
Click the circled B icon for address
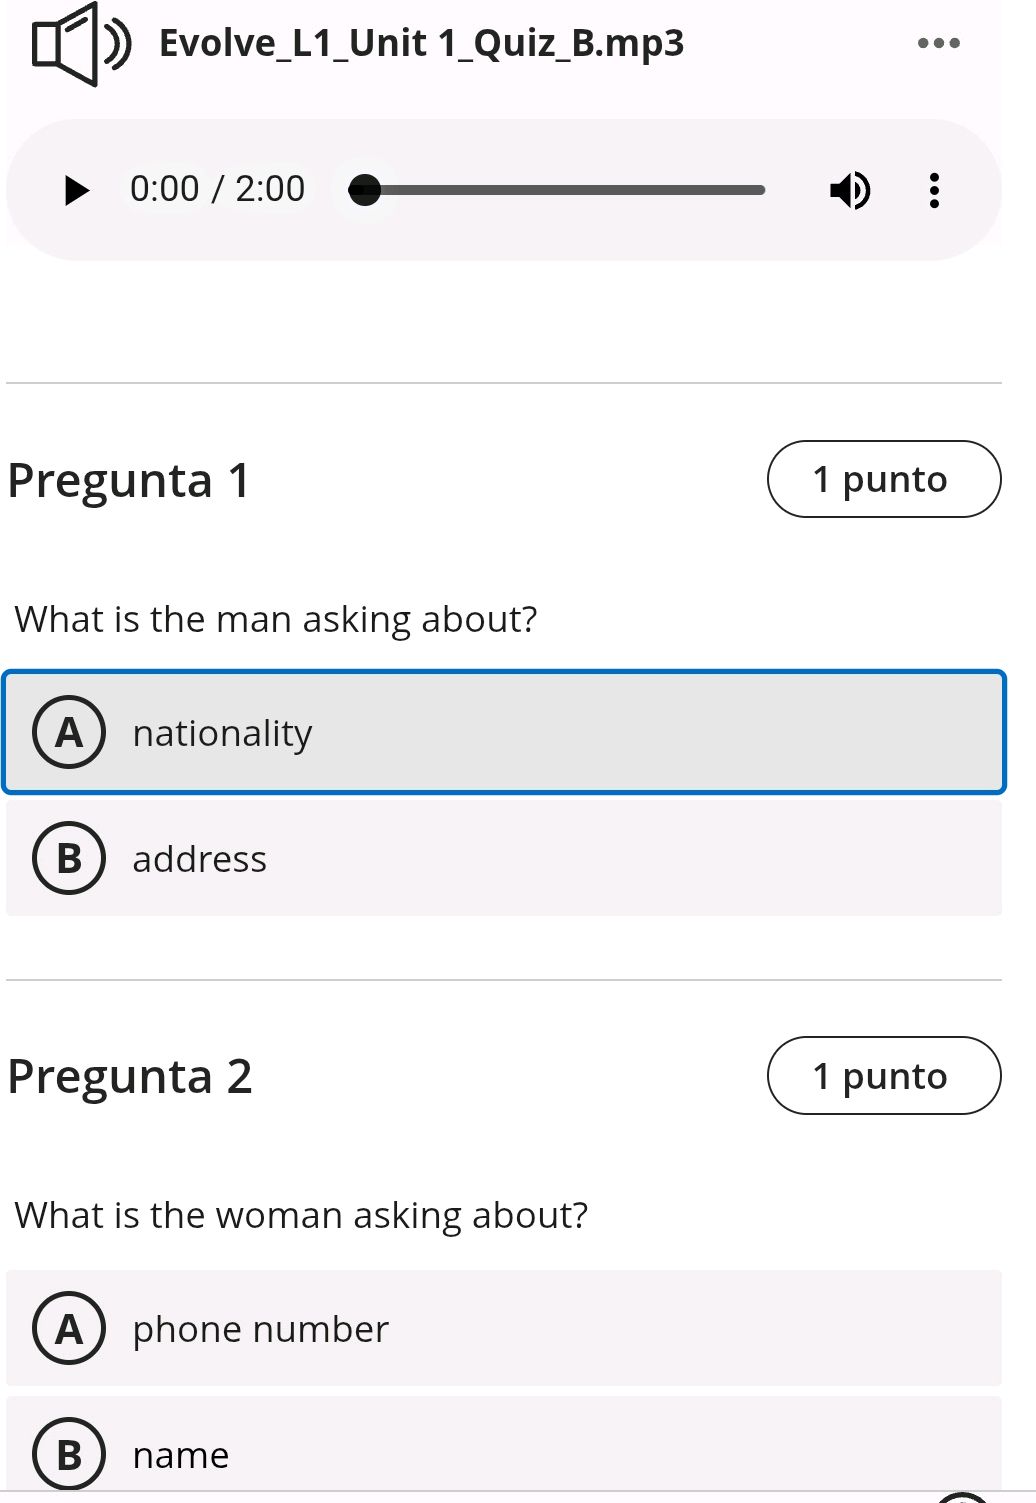(x=68, y=857)
